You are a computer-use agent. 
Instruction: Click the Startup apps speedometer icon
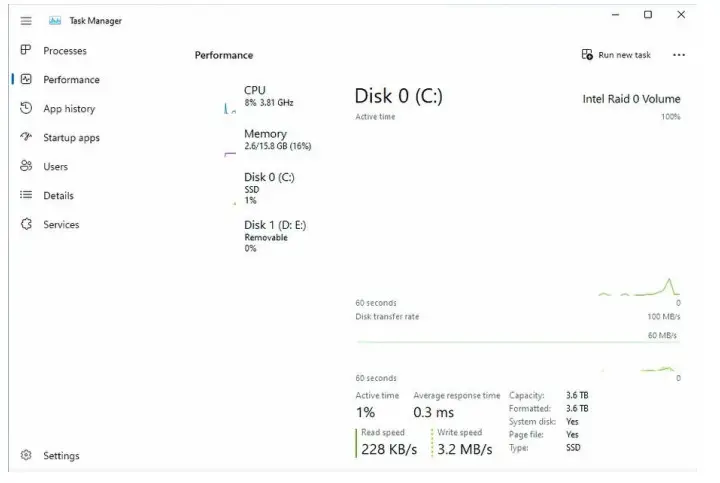pos(26,138)
